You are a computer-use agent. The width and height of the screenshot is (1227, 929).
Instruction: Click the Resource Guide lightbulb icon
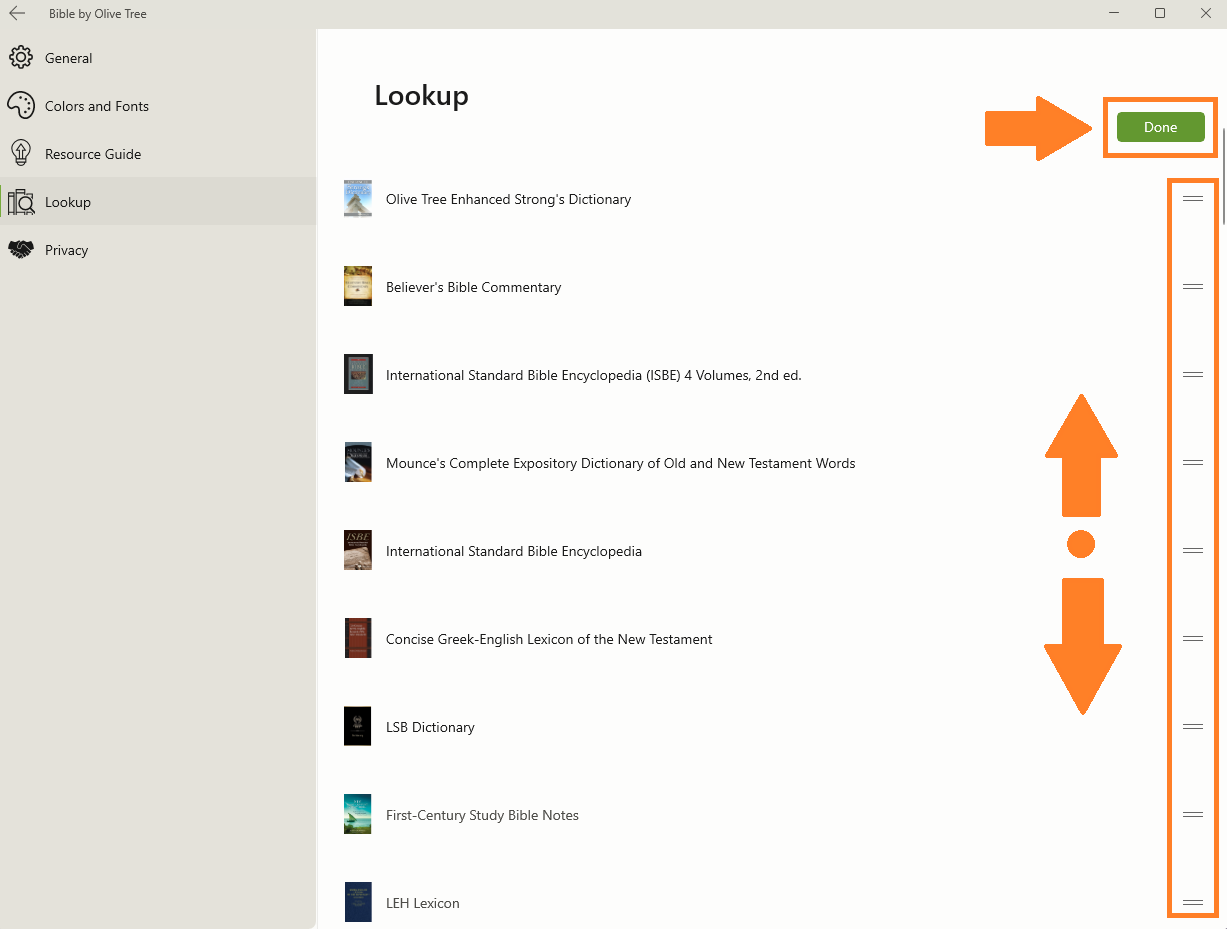21,153
